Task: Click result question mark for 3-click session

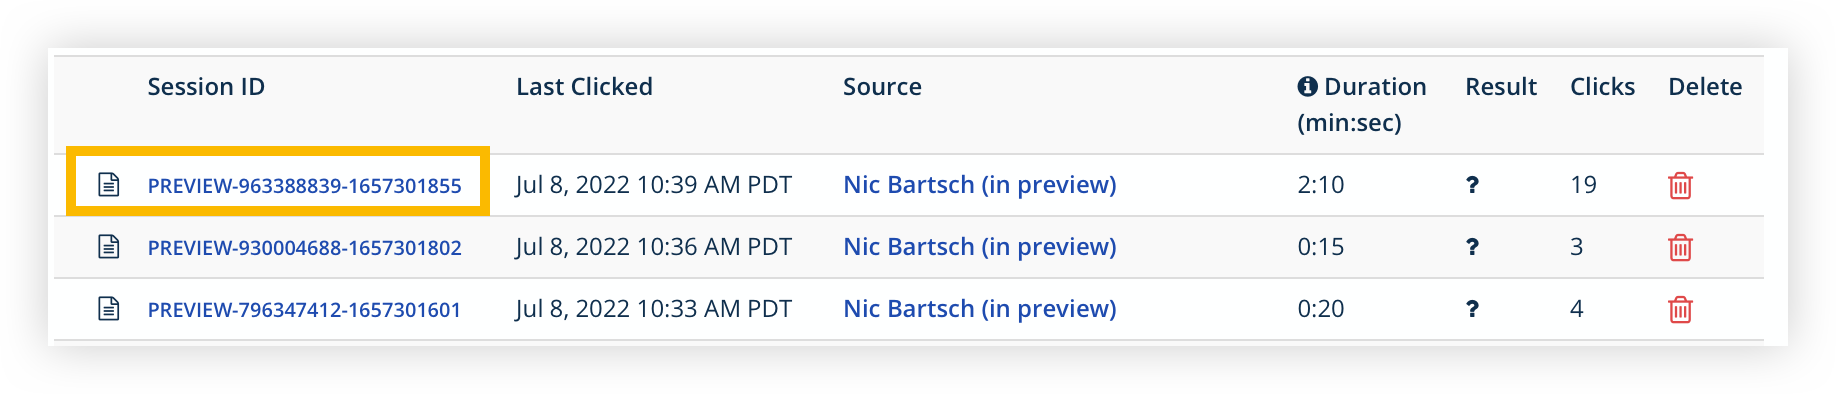Action: tap(1472, 247)
